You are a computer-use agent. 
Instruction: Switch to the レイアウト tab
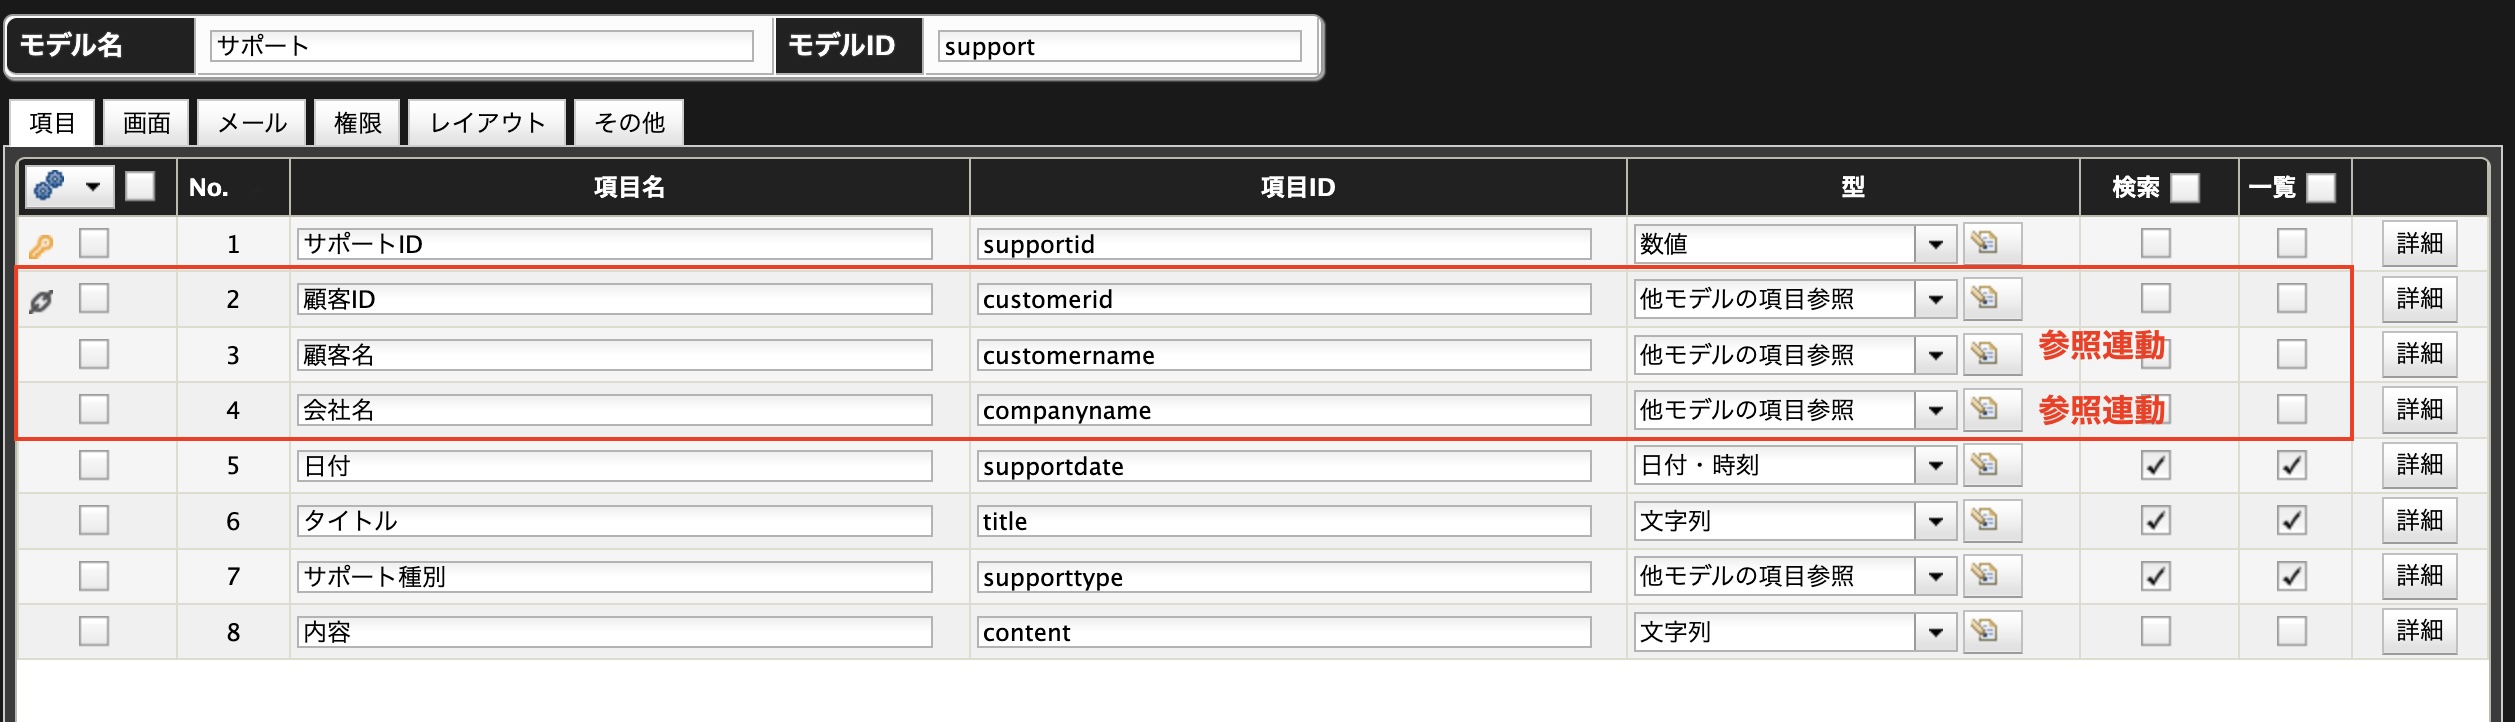coord(487,122)
